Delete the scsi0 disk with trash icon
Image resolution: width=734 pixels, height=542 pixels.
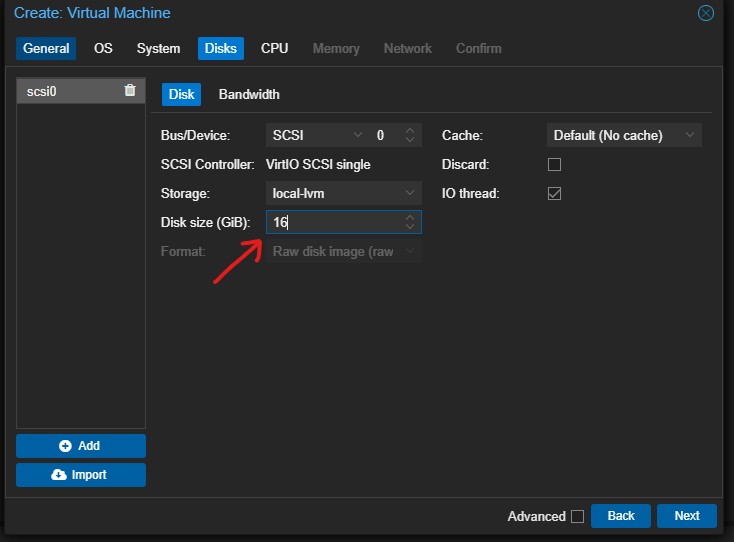click(130, 91)
